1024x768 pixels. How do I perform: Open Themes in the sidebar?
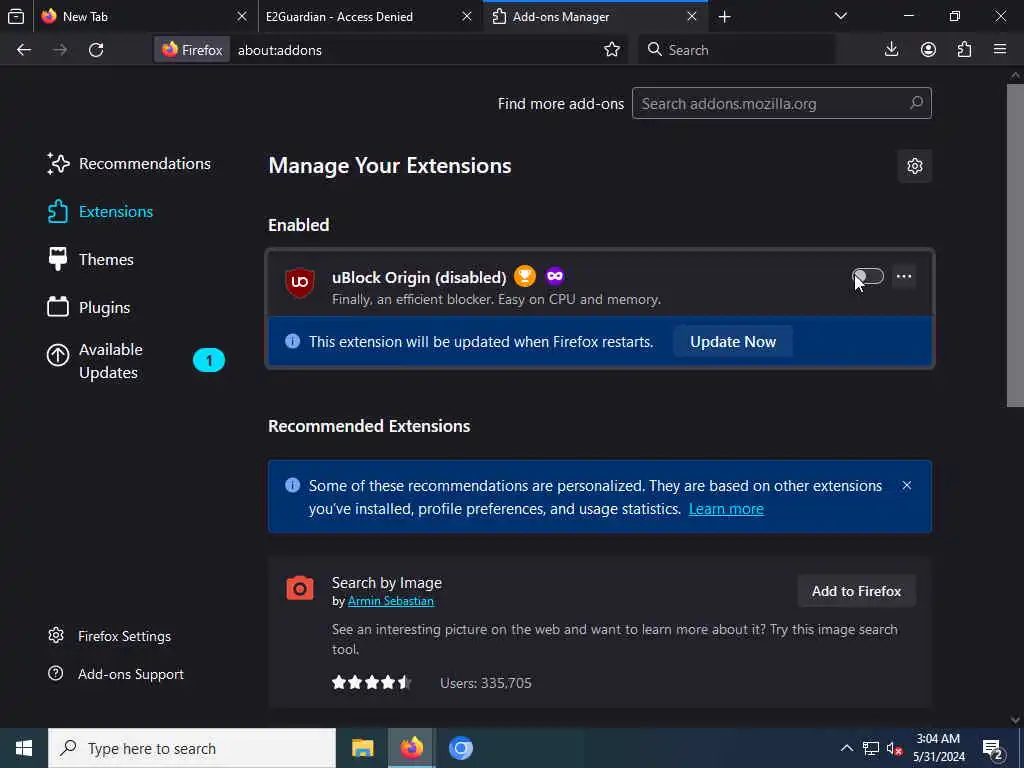pos(91,259)
